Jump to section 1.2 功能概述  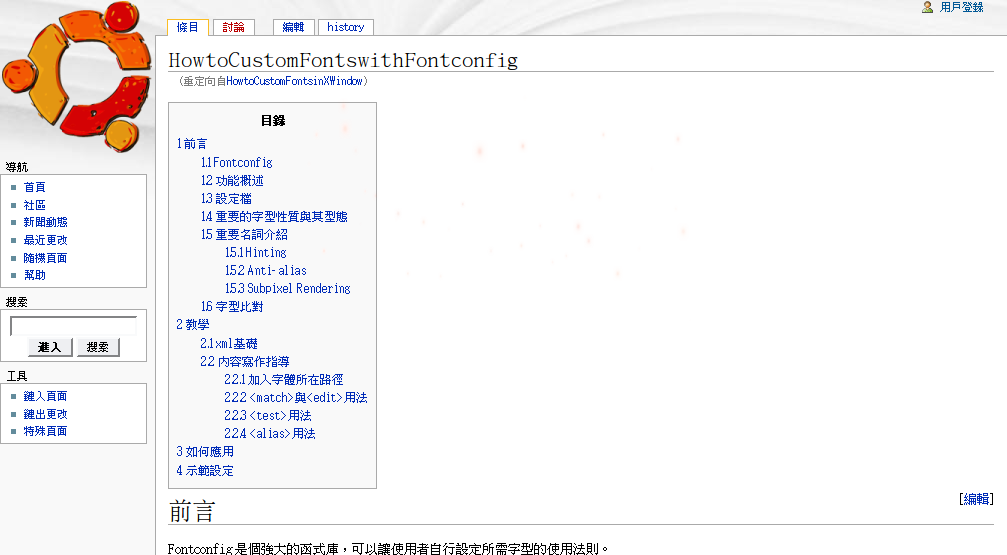[x=232, y=181]
